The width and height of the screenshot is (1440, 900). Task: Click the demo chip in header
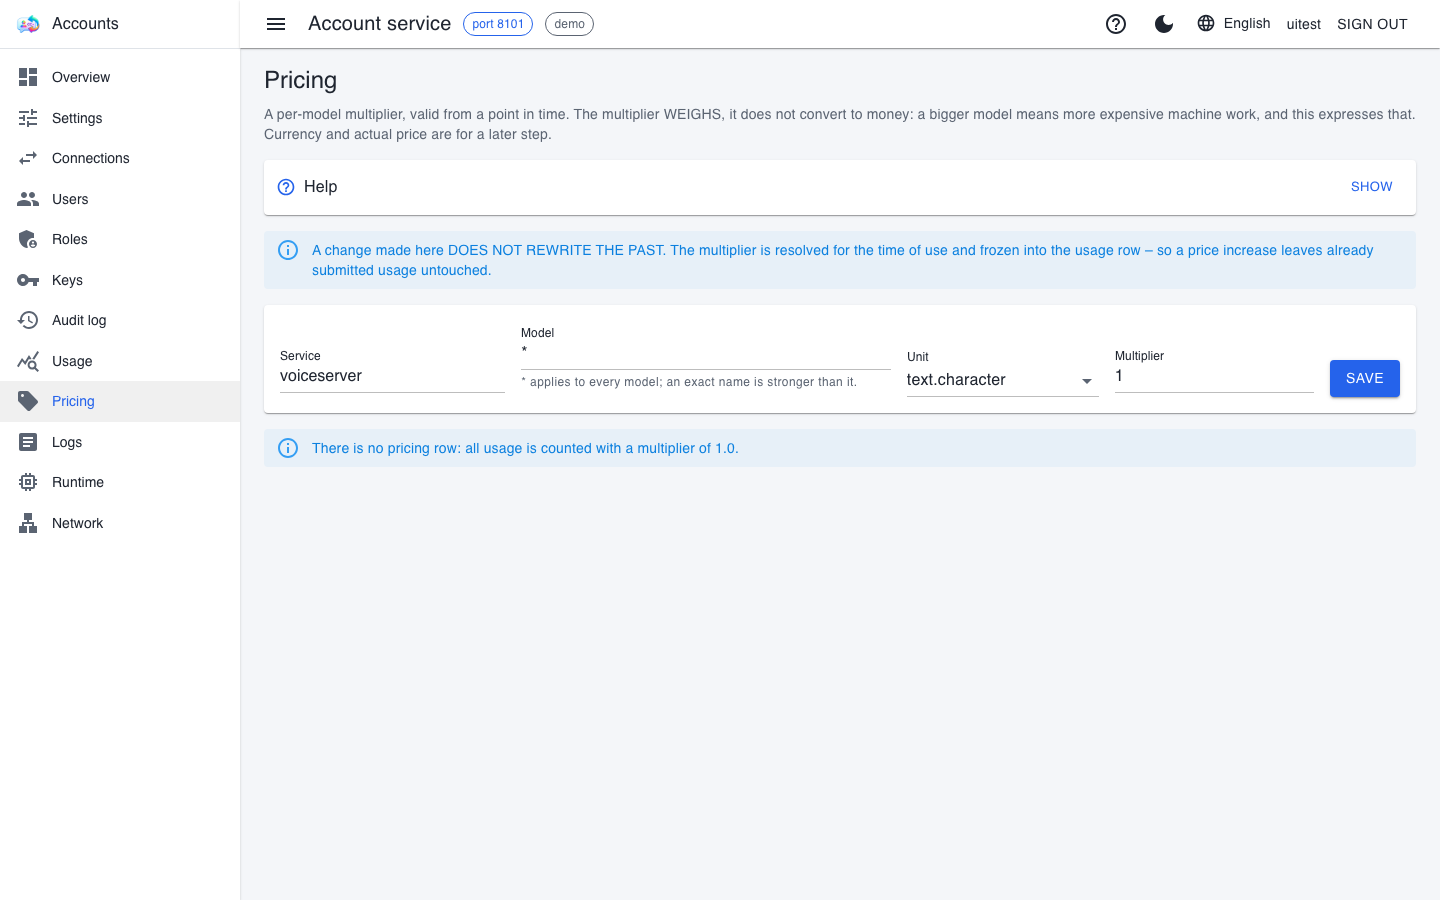569,24
